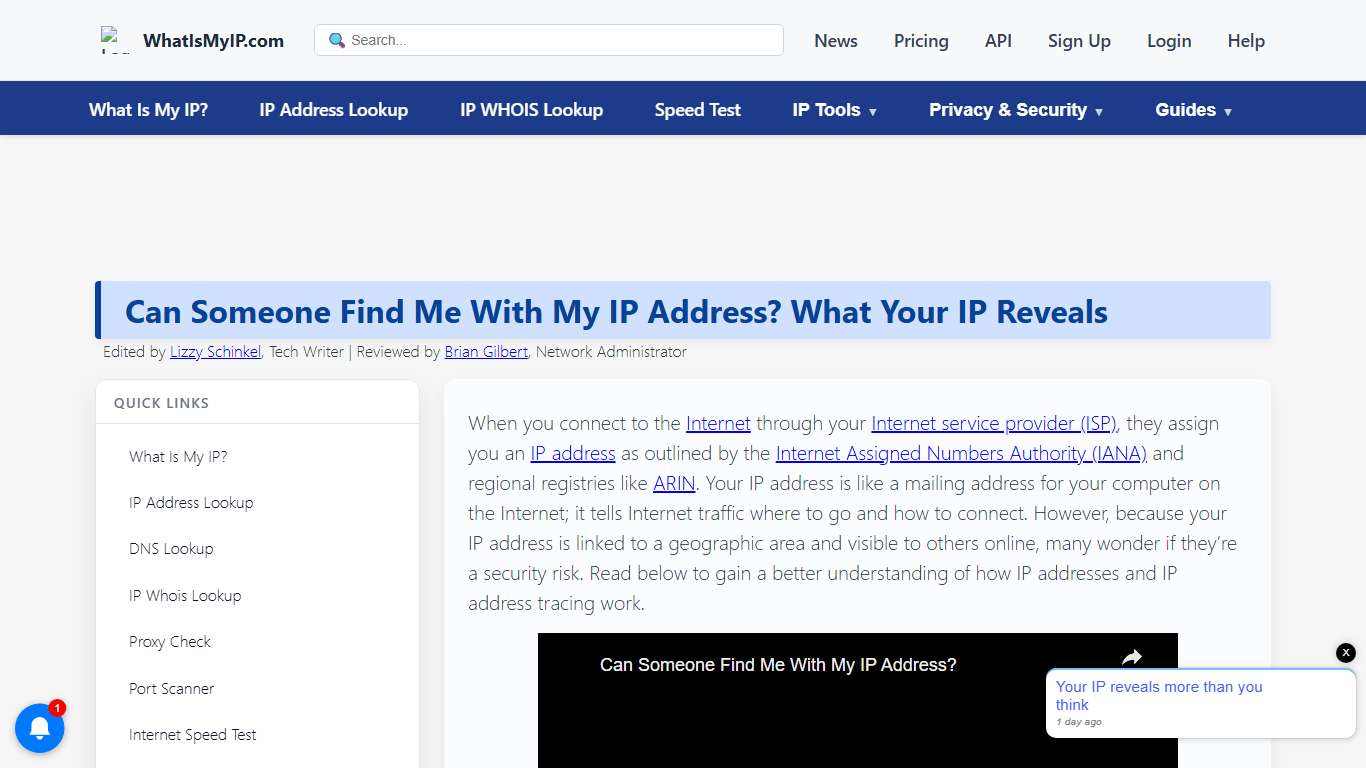Dismiss the 'Your IP reveals' notification popup
Screen dimensions: 1366x768
1345,652
